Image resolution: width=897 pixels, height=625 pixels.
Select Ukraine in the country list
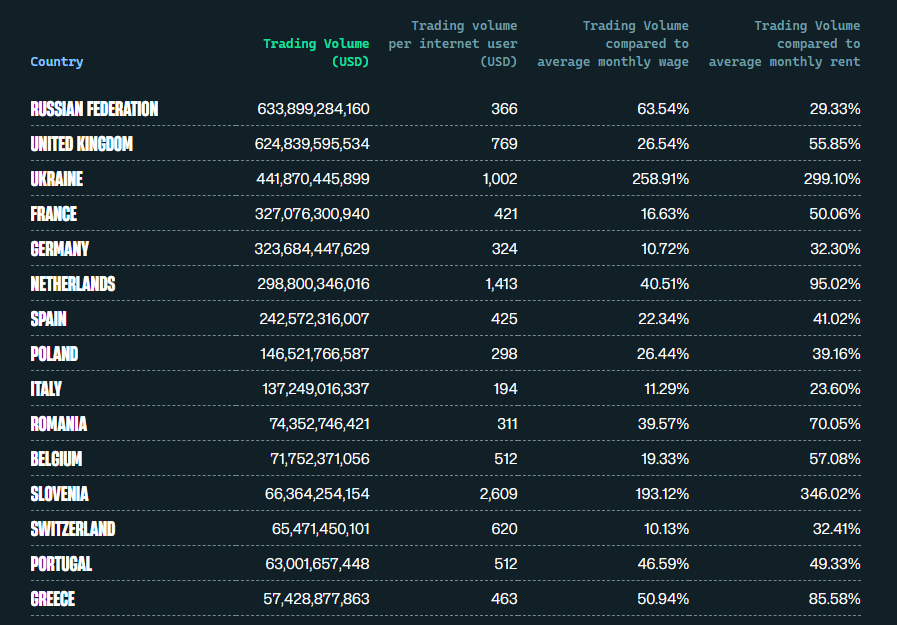(57, 179)
